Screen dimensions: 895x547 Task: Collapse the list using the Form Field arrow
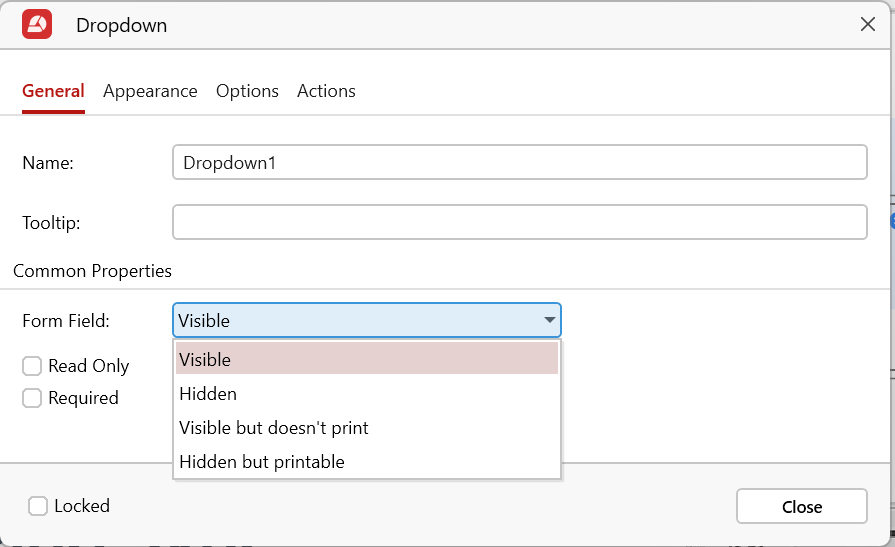click(549, 321)
